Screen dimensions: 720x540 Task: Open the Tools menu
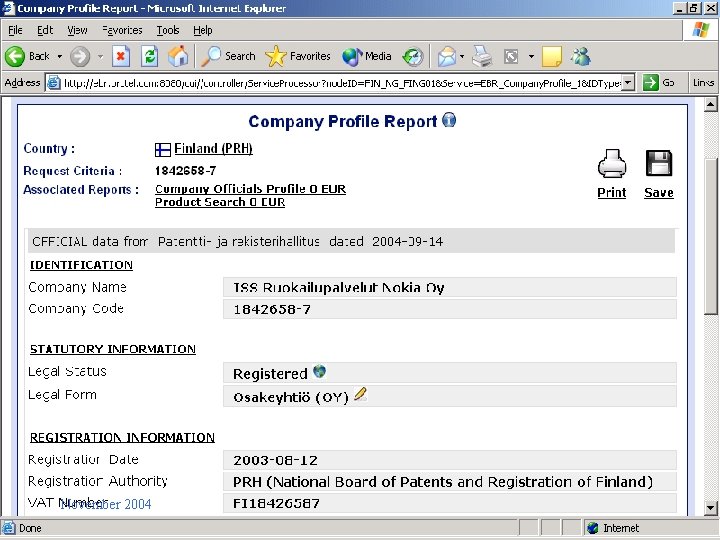click(168, 30)
